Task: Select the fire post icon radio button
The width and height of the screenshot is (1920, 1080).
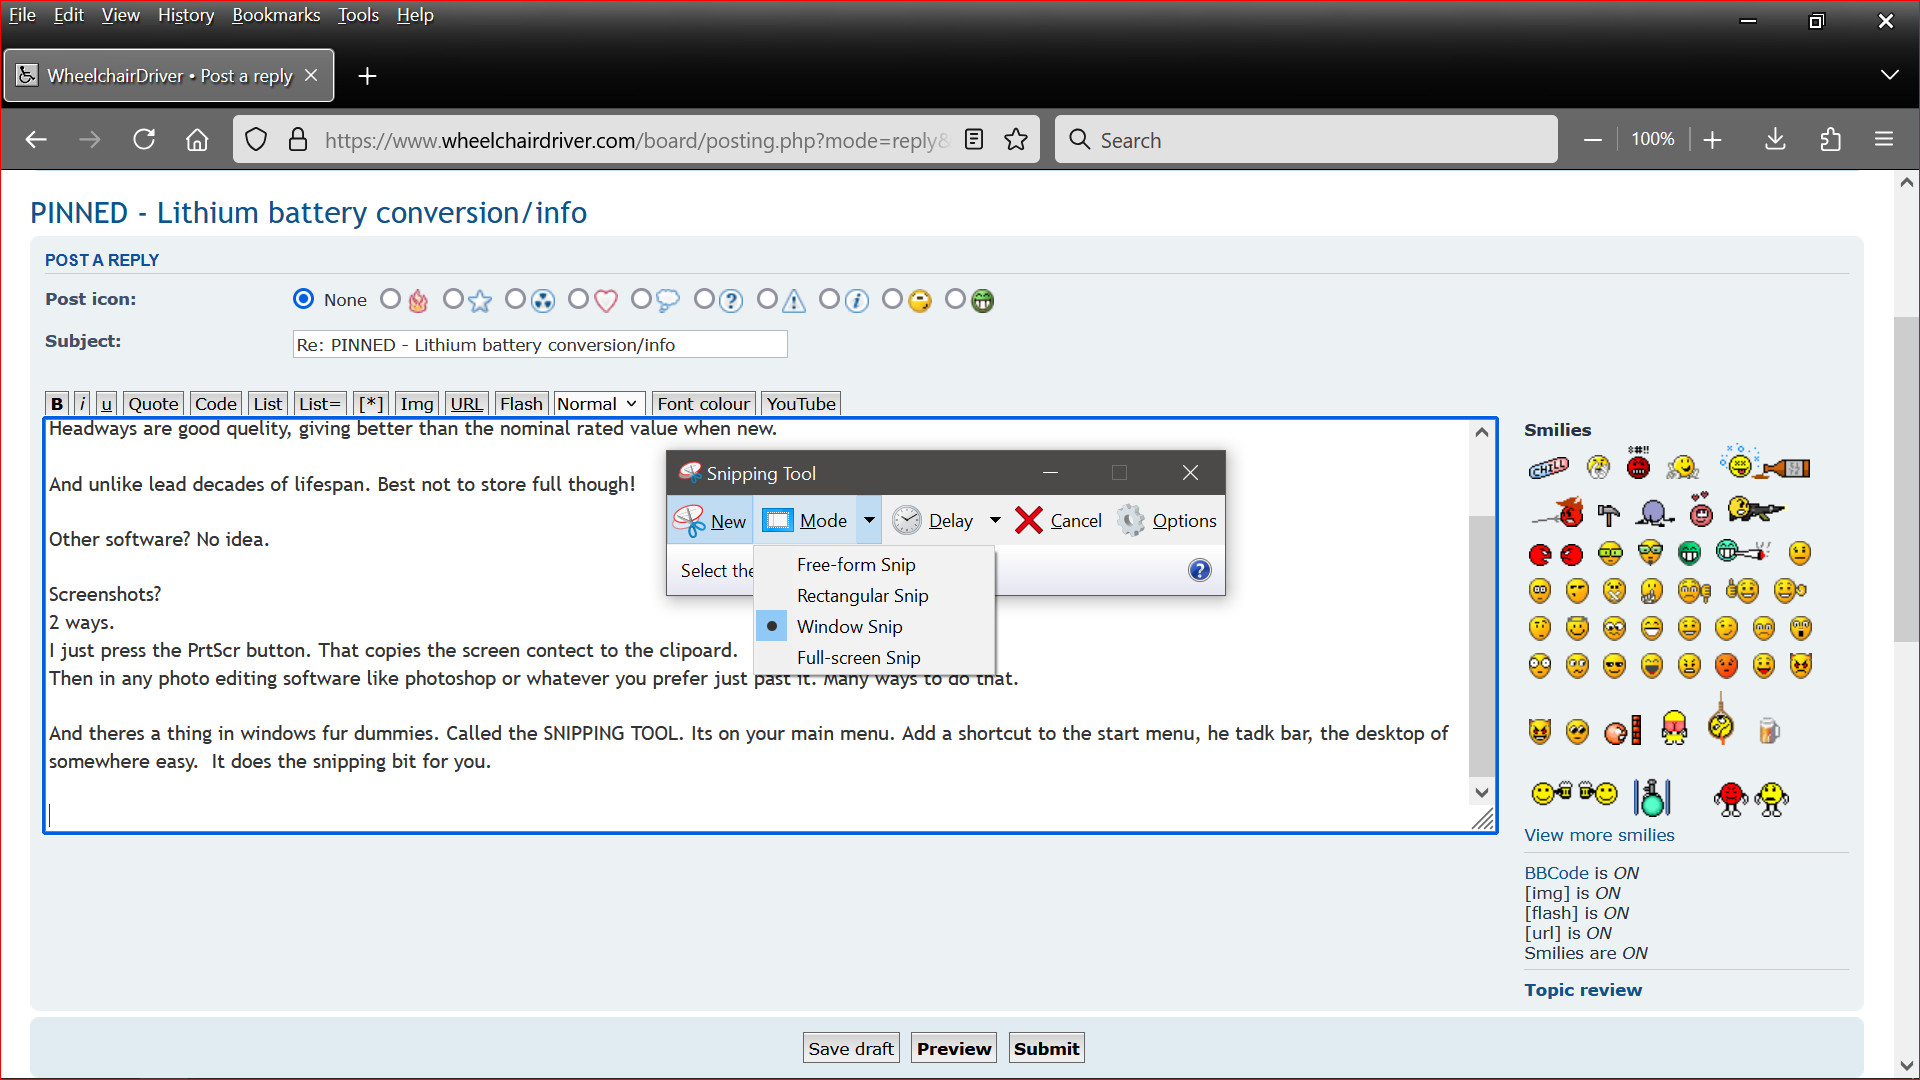Action: 391,299
